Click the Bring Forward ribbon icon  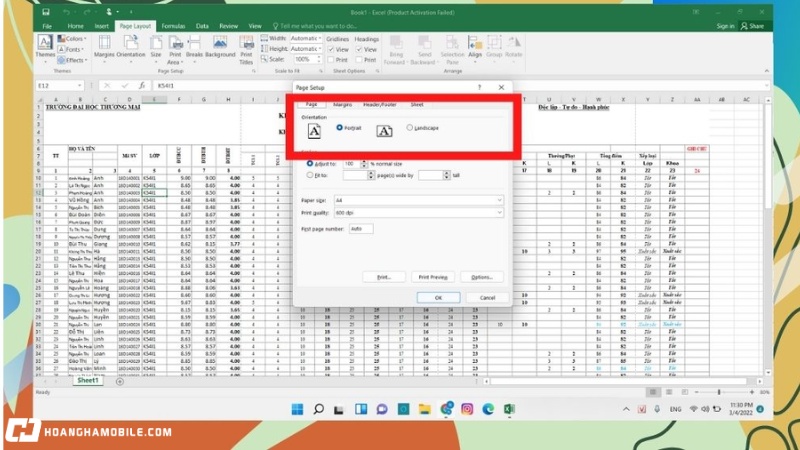[x=395, y=50]
